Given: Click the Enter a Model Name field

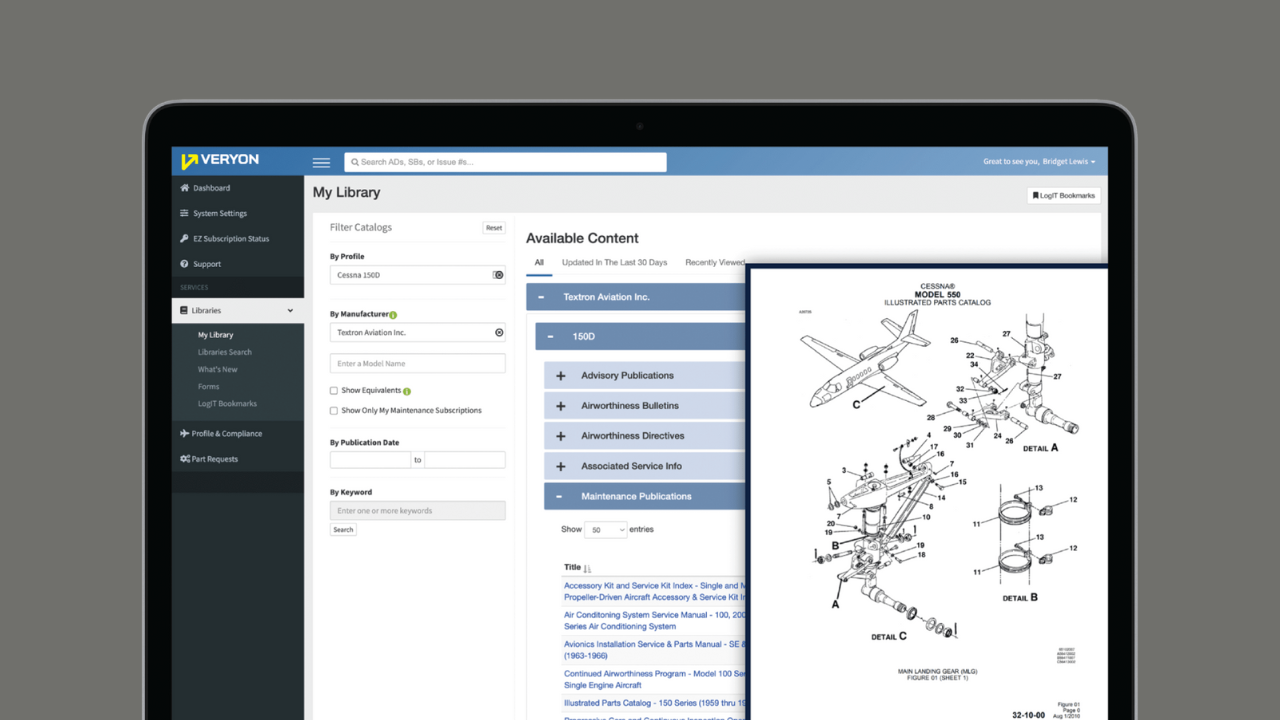Looking at the screenshot, I should (417, 364).
